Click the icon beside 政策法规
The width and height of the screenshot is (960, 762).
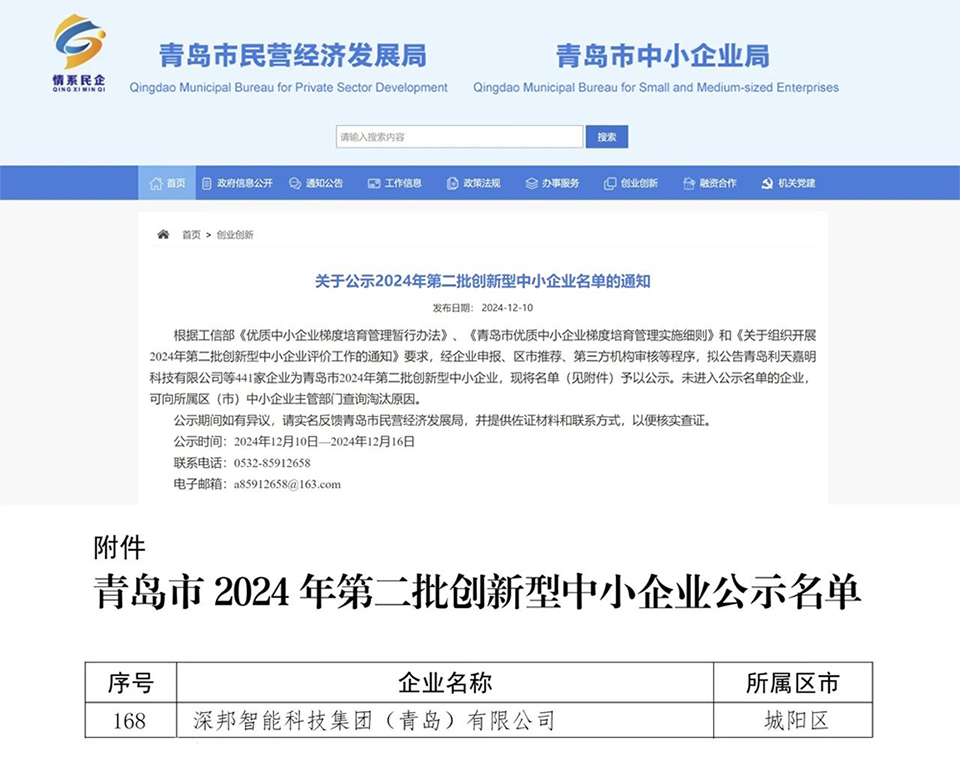452,183
